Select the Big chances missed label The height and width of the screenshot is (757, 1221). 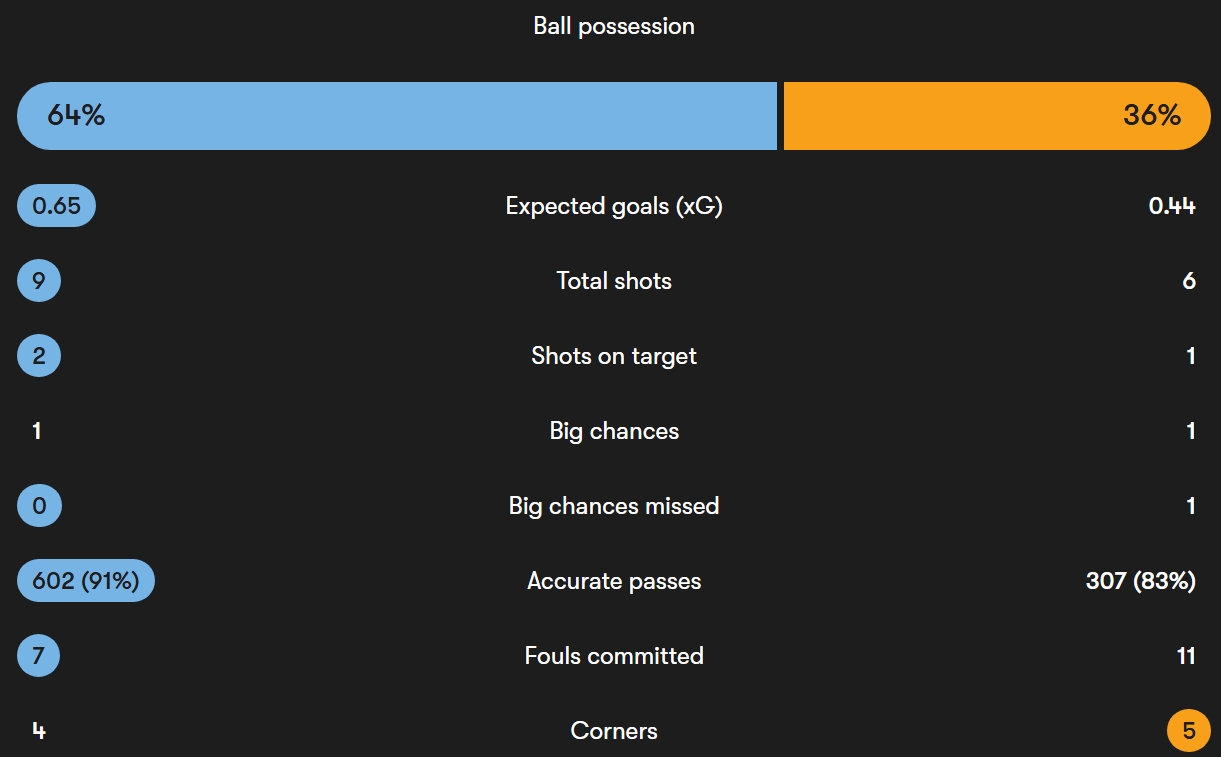coord(614,506)
